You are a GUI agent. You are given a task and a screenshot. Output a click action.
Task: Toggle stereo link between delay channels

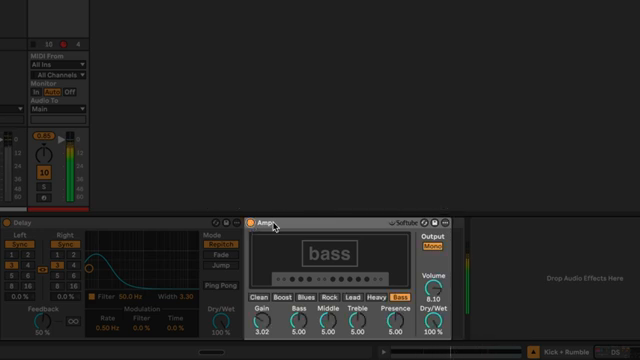(x=42, y=270)
